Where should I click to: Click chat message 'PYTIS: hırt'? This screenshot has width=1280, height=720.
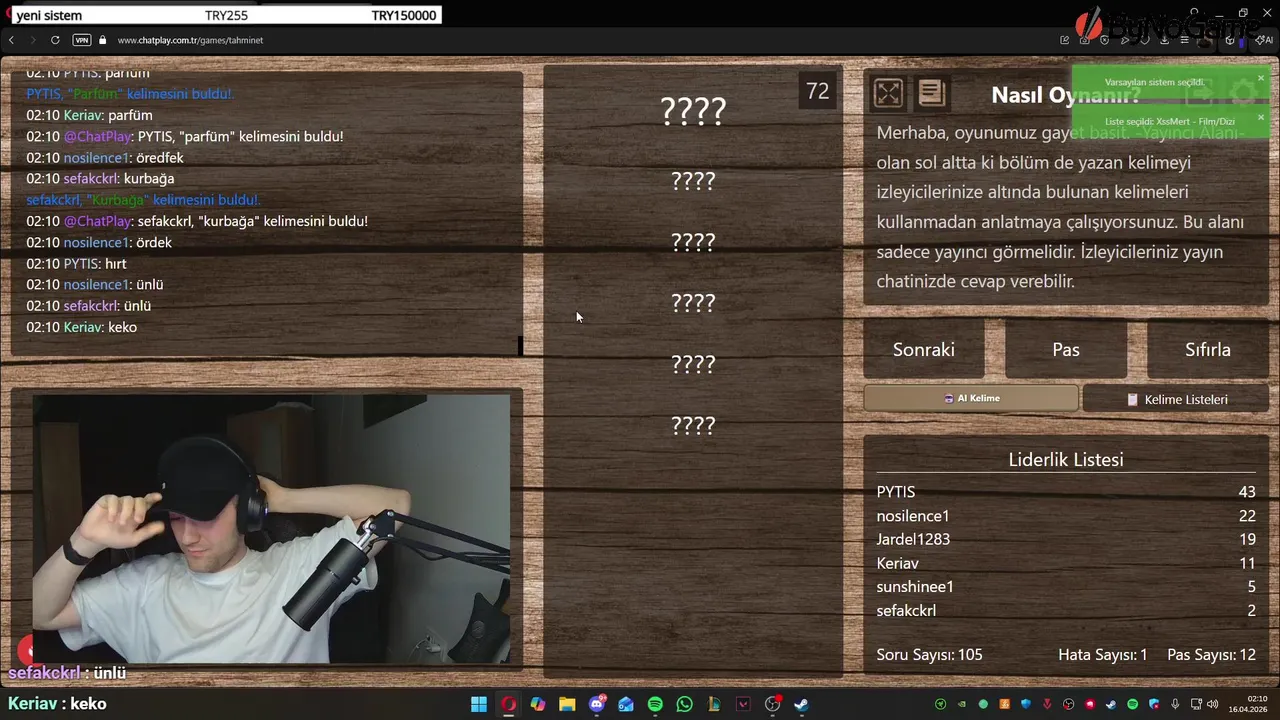77,264
